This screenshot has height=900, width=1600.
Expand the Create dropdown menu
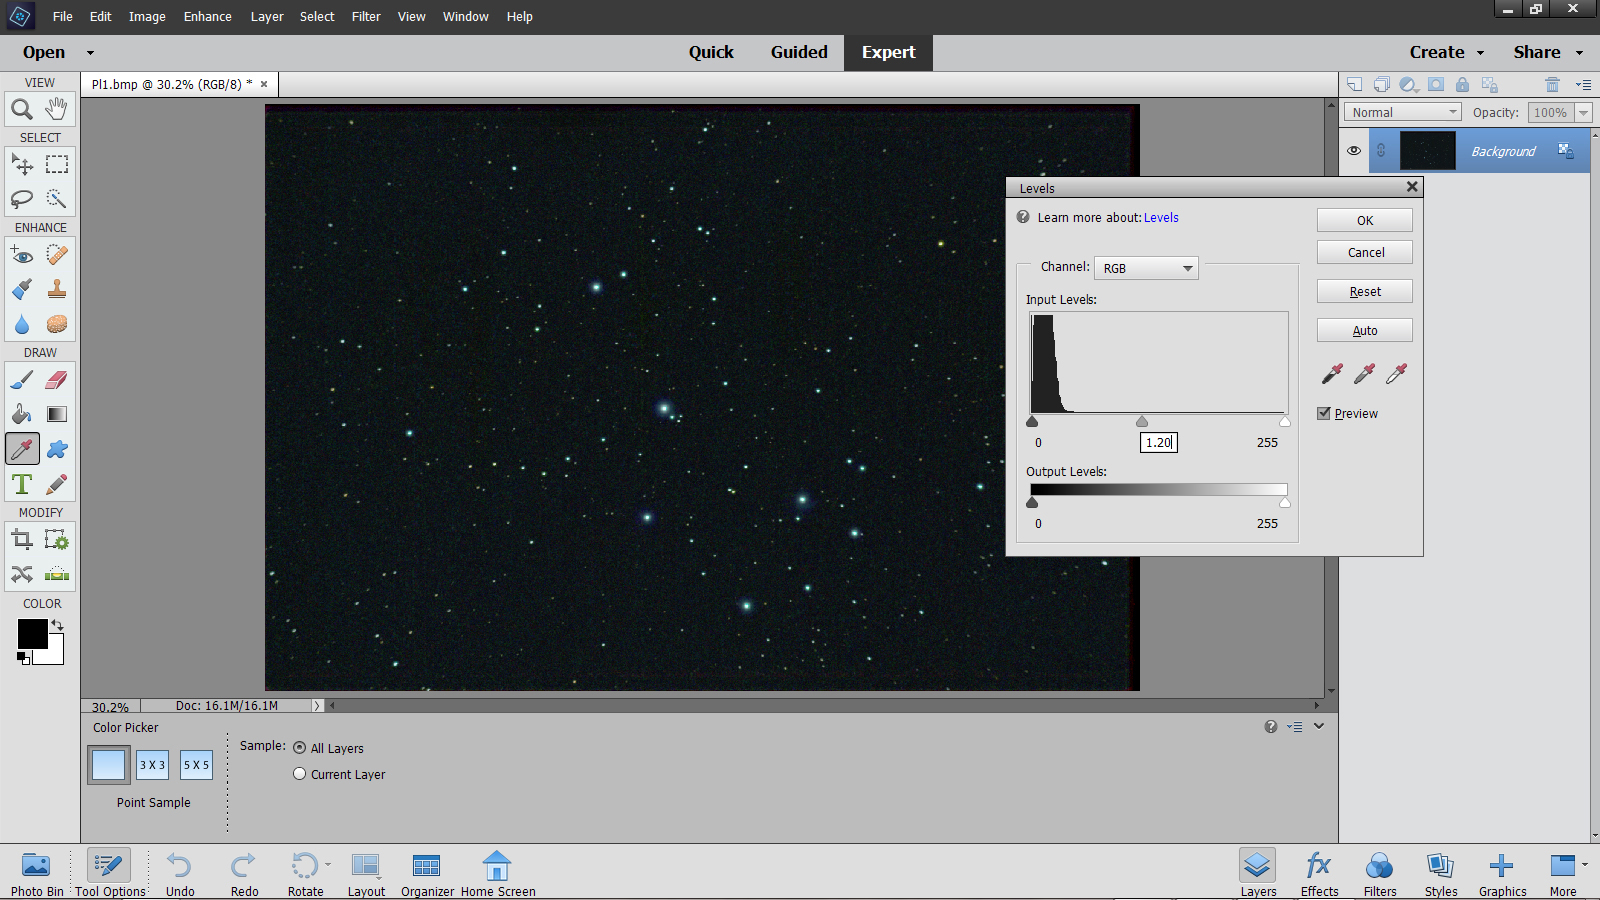click(1446, 52)
